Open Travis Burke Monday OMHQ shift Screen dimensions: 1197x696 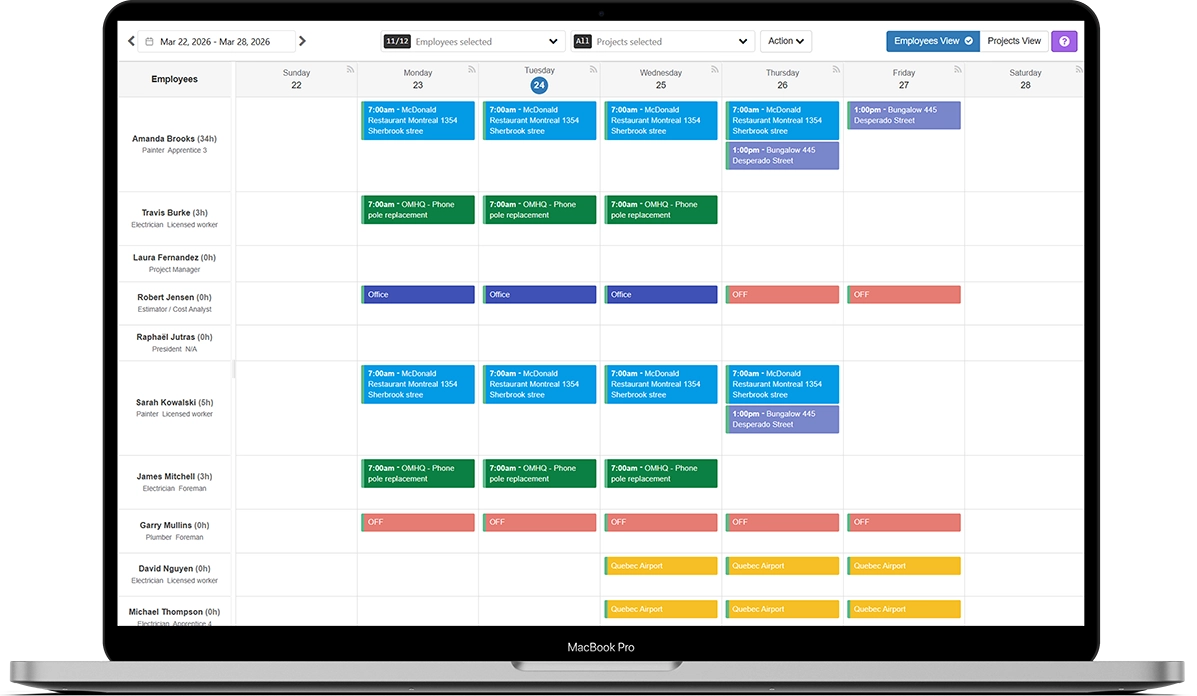pos(418,210)
